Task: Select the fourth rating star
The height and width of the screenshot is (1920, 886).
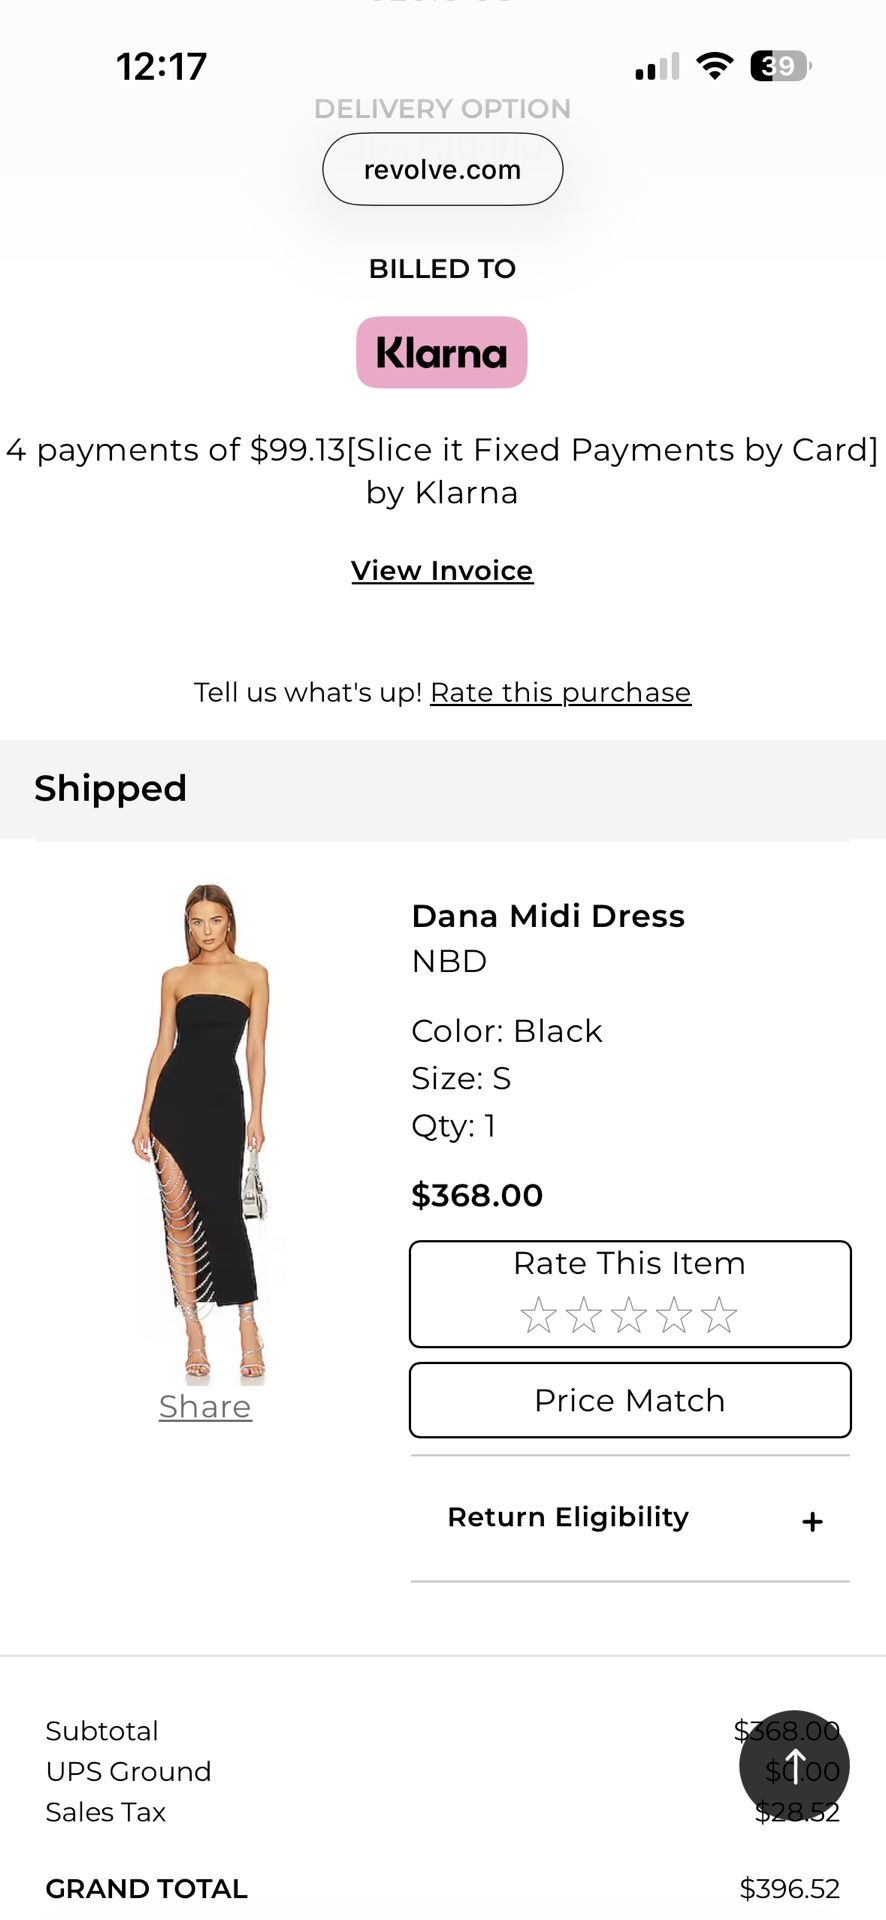Action: tap(674, 1315)
